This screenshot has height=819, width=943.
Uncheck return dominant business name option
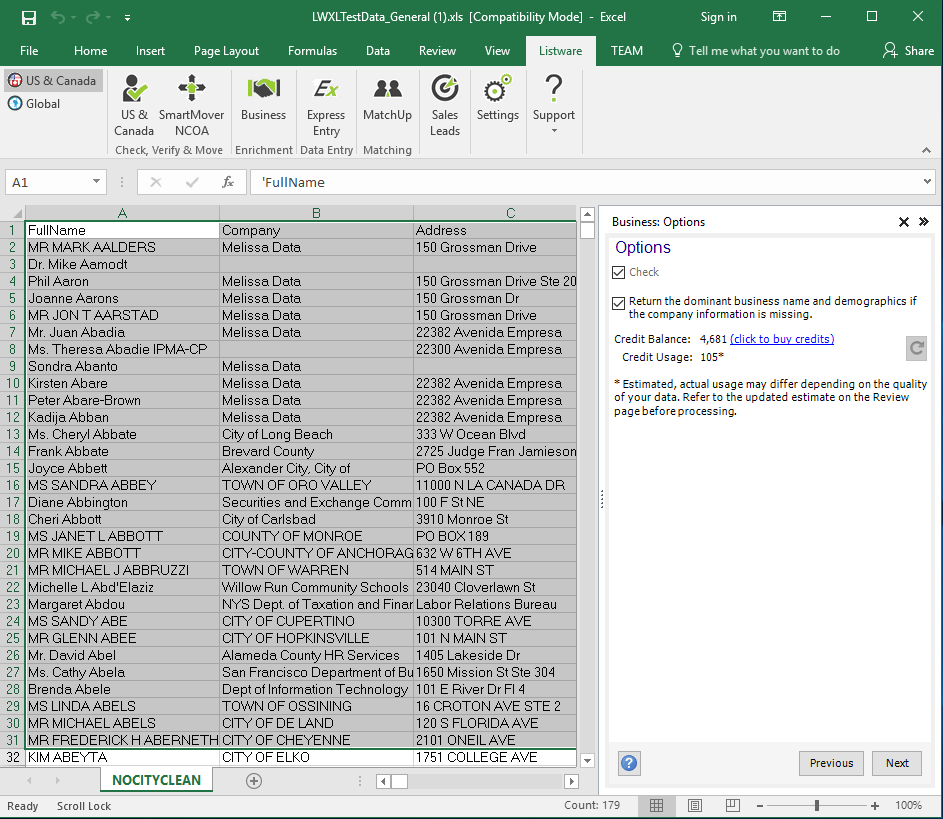pyautogui.click(x=619, y=303)
